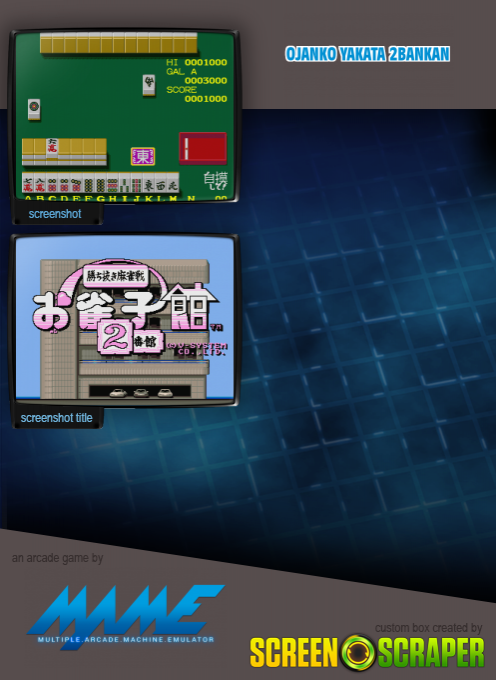Open the gameplay screenshot thumbnail
496x680 pixels.
tap(124, 116)
